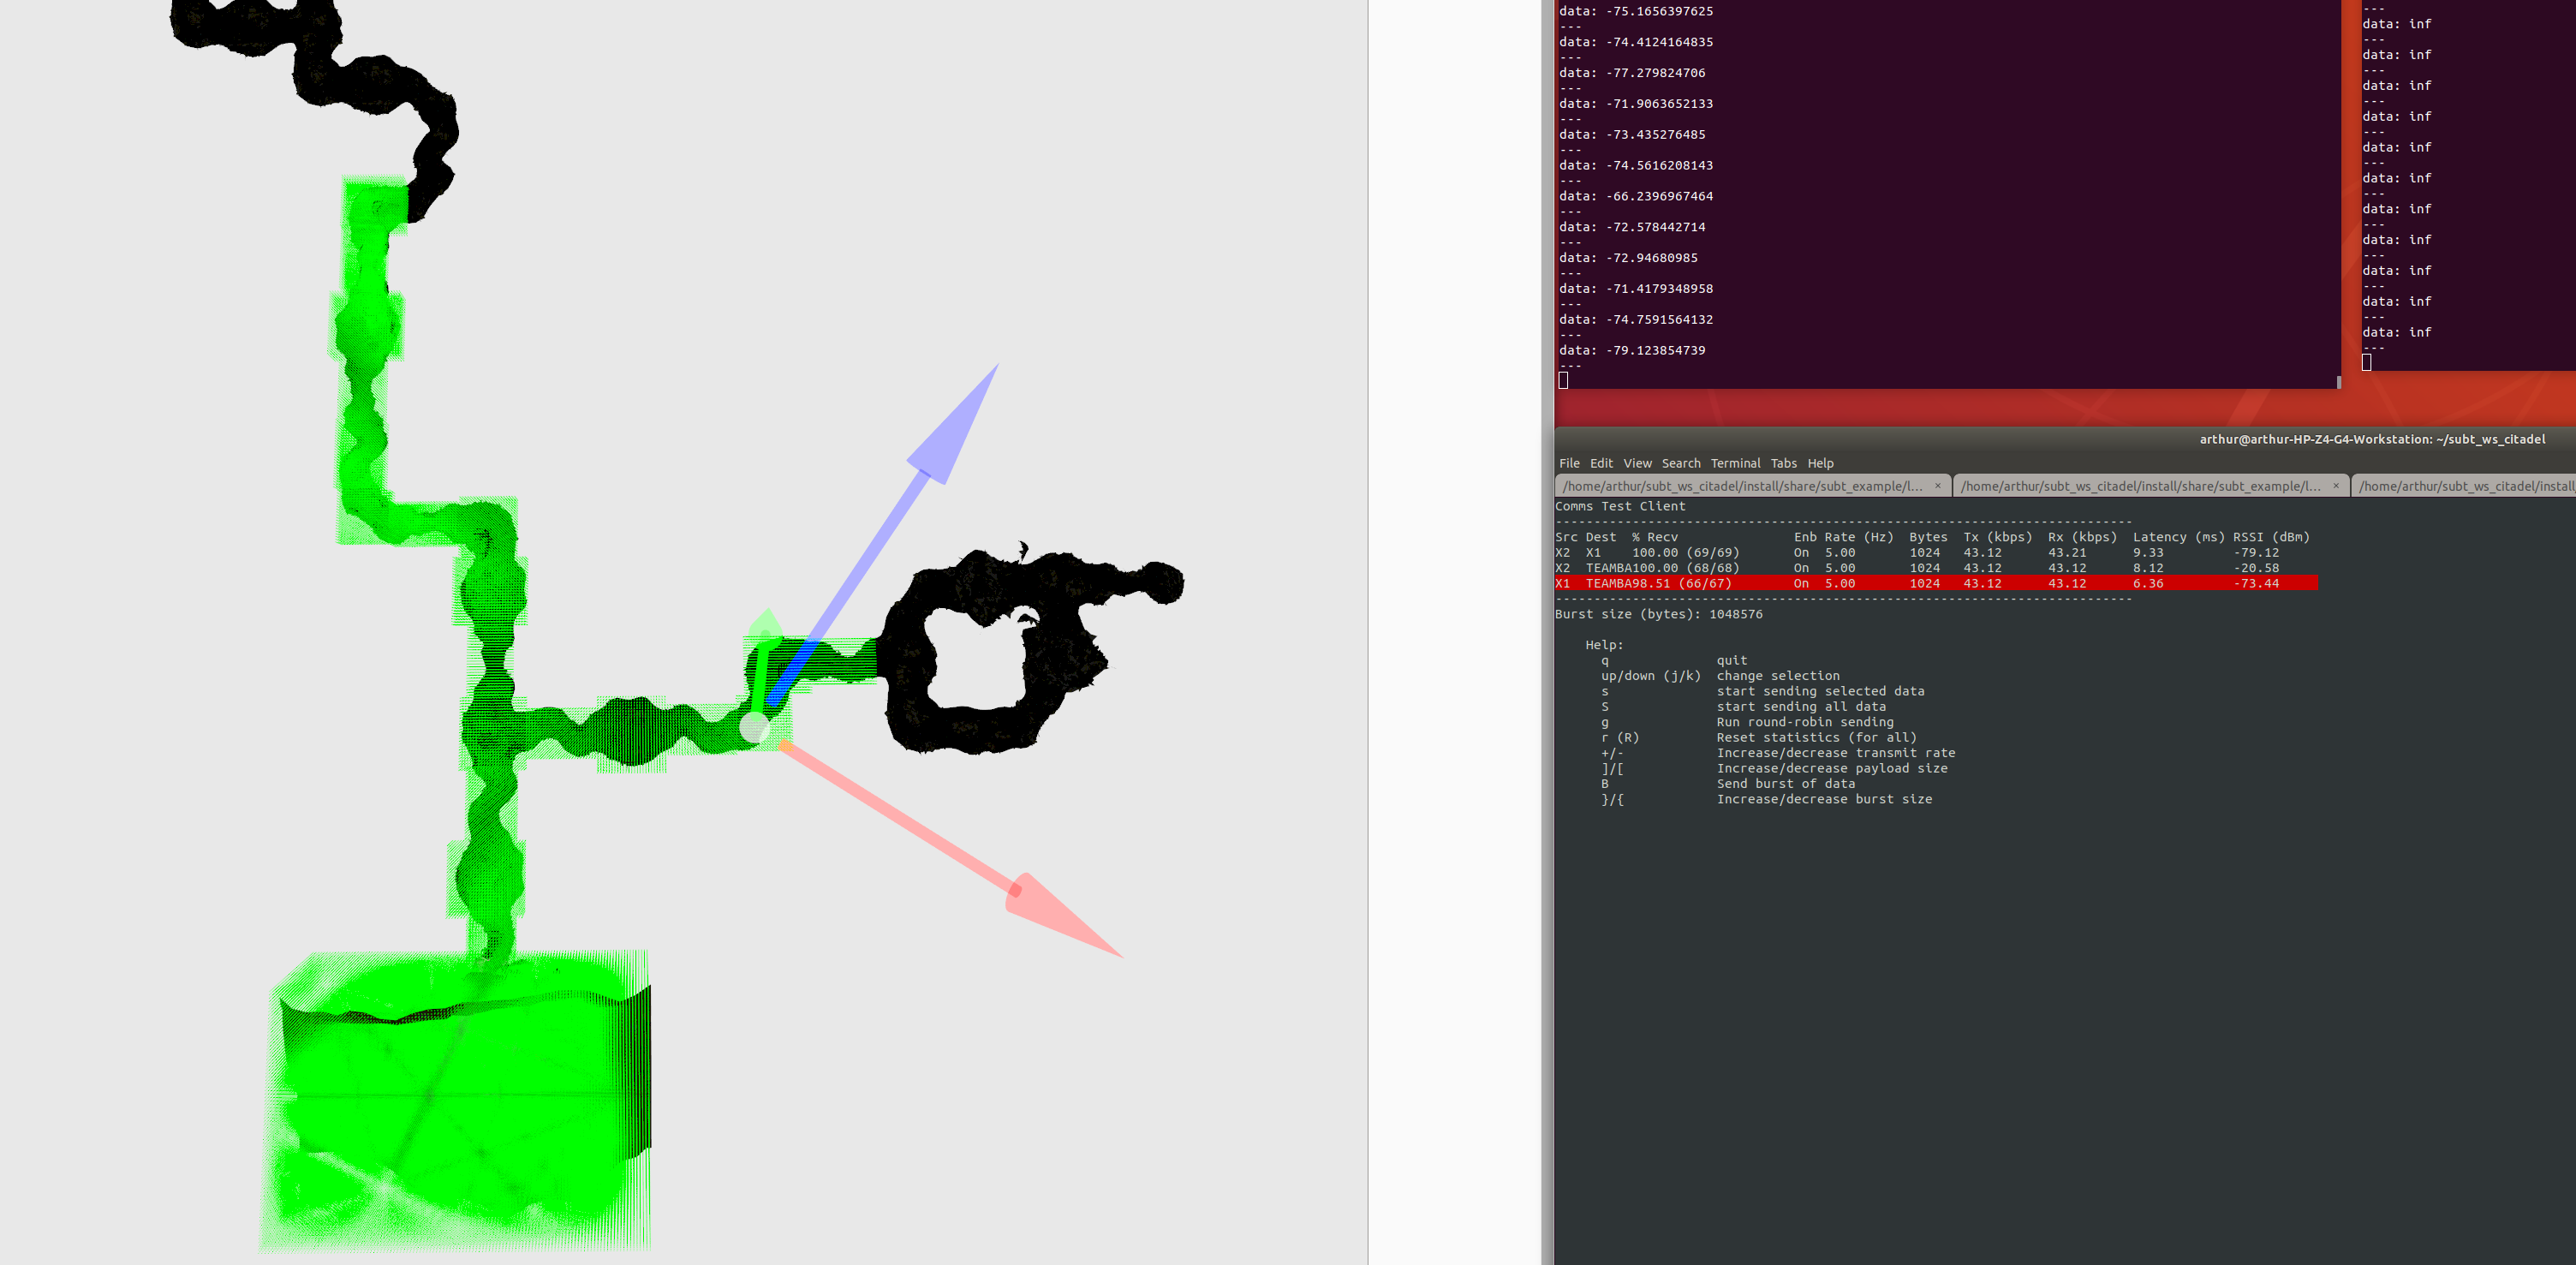Open the Terminal menu

tap(1735, 463)
